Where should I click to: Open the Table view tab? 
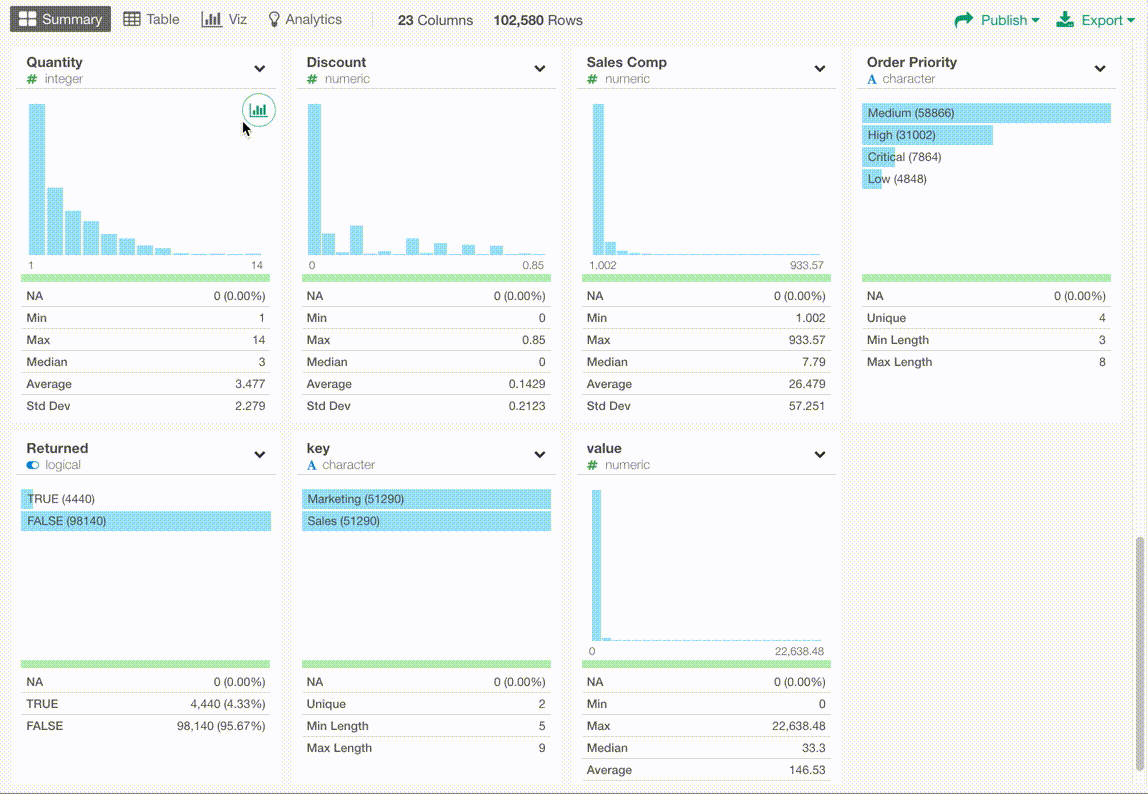coord(152,20)
